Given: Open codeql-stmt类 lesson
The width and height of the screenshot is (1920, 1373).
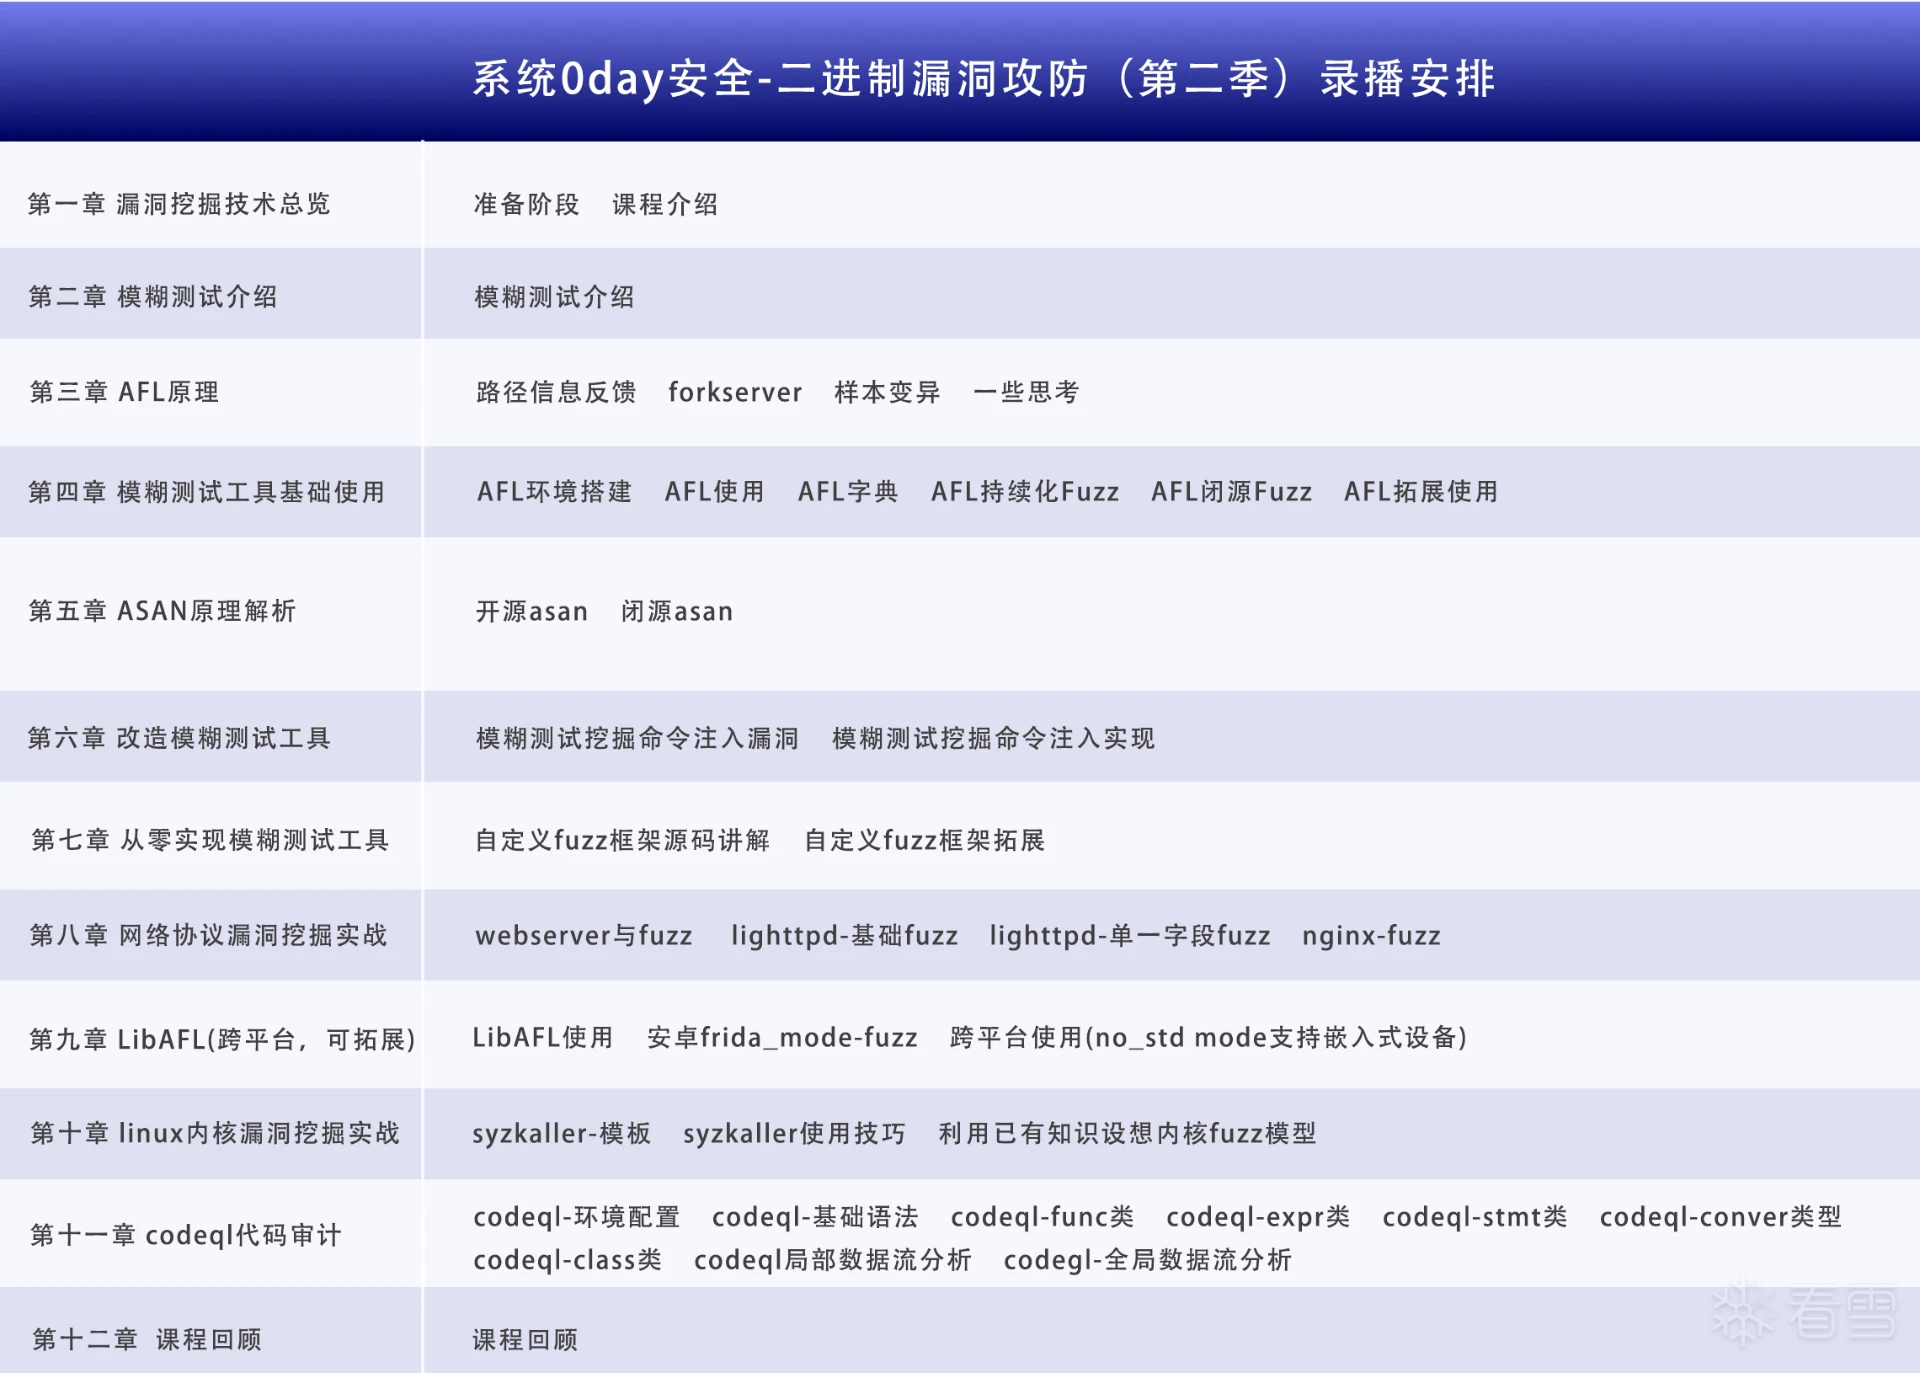Looking at the screenshot, I should (1474, 1216).
